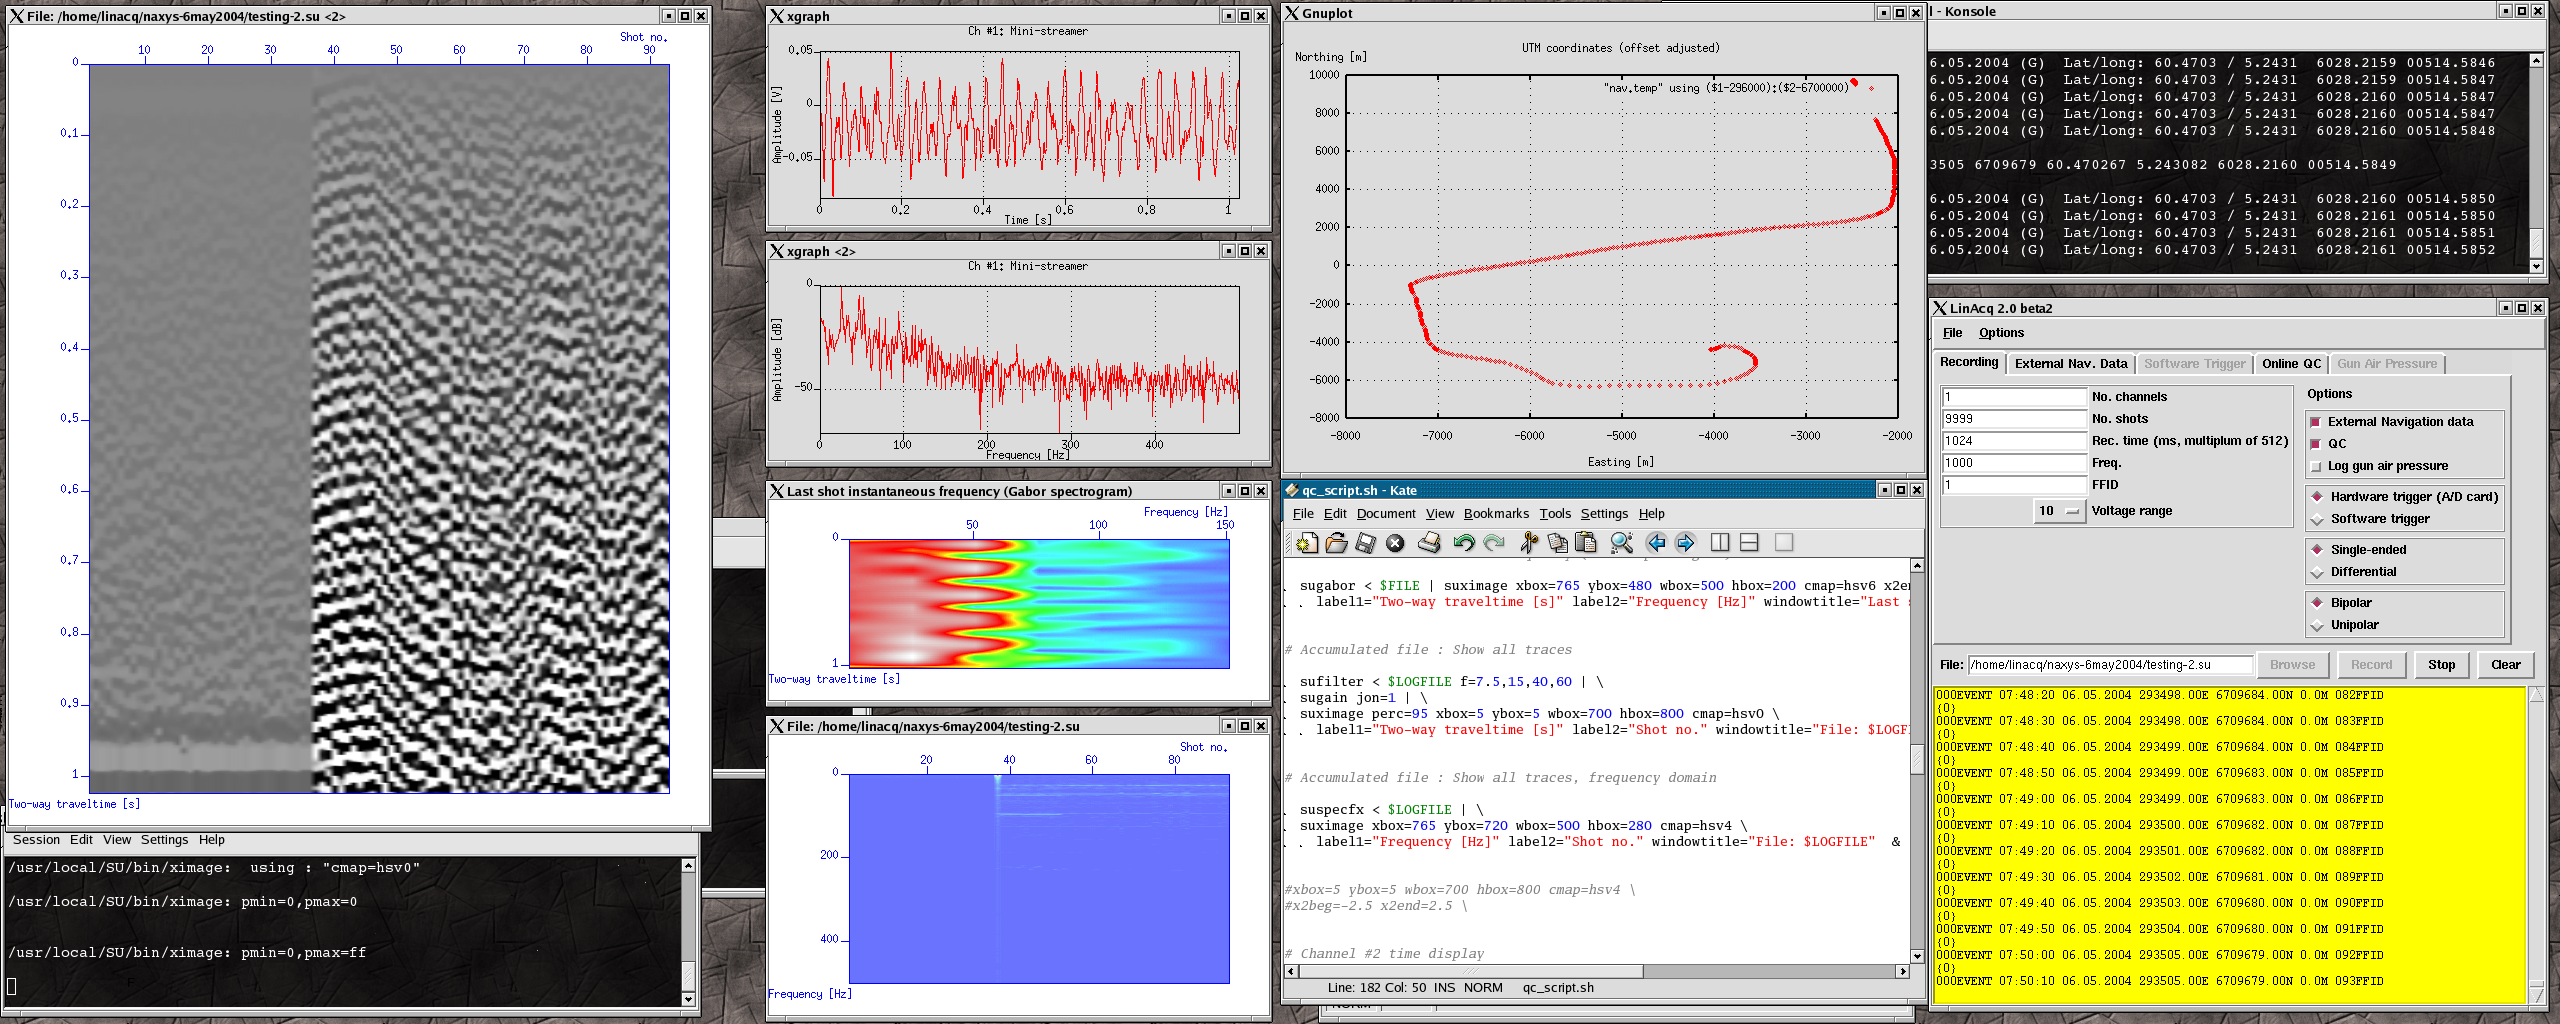Open Settings menu in bottom-left terminal
The width and height of the screenshot is (2560, 1024).
pos(164,840)
